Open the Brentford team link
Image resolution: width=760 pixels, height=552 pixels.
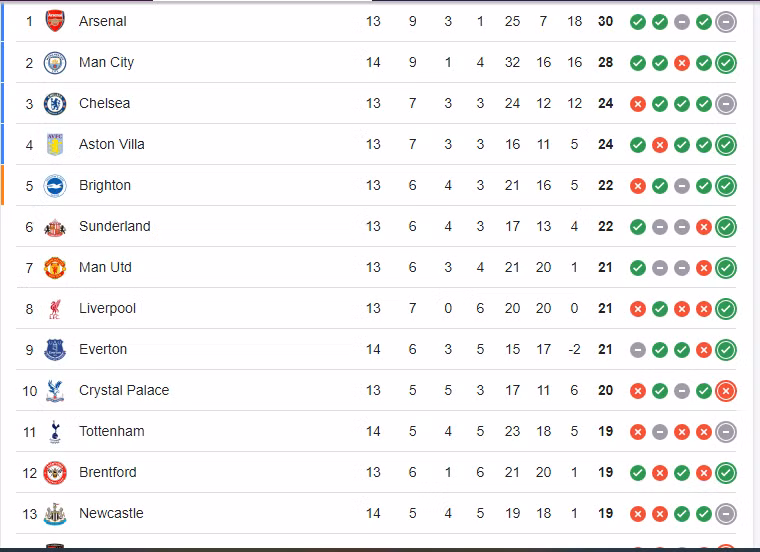[108, 472]
